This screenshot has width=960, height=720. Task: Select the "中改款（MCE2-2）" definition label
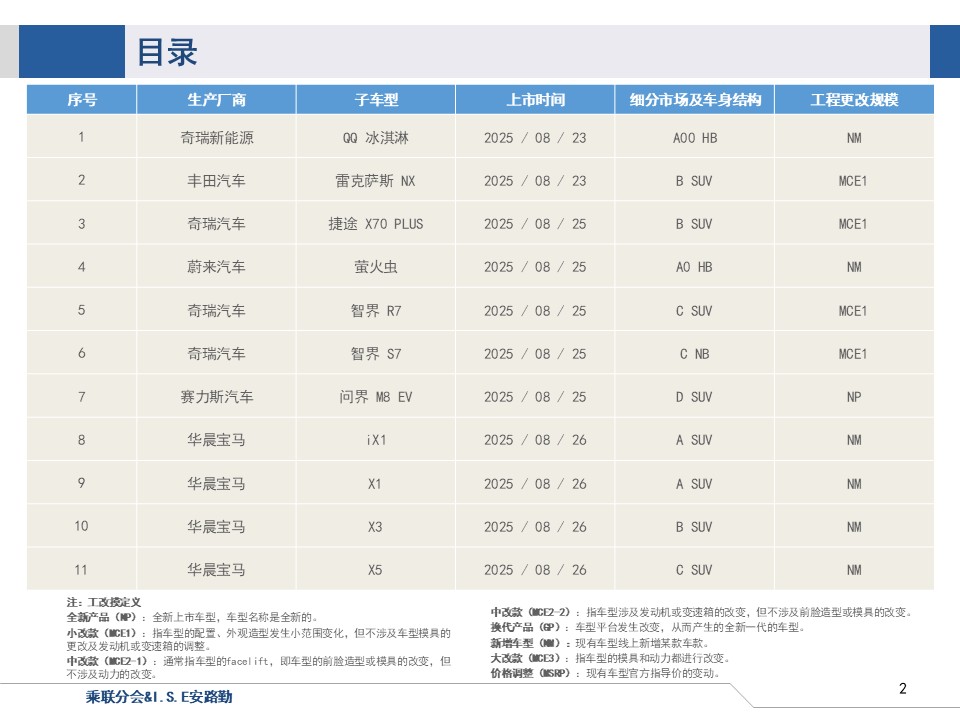533,612
